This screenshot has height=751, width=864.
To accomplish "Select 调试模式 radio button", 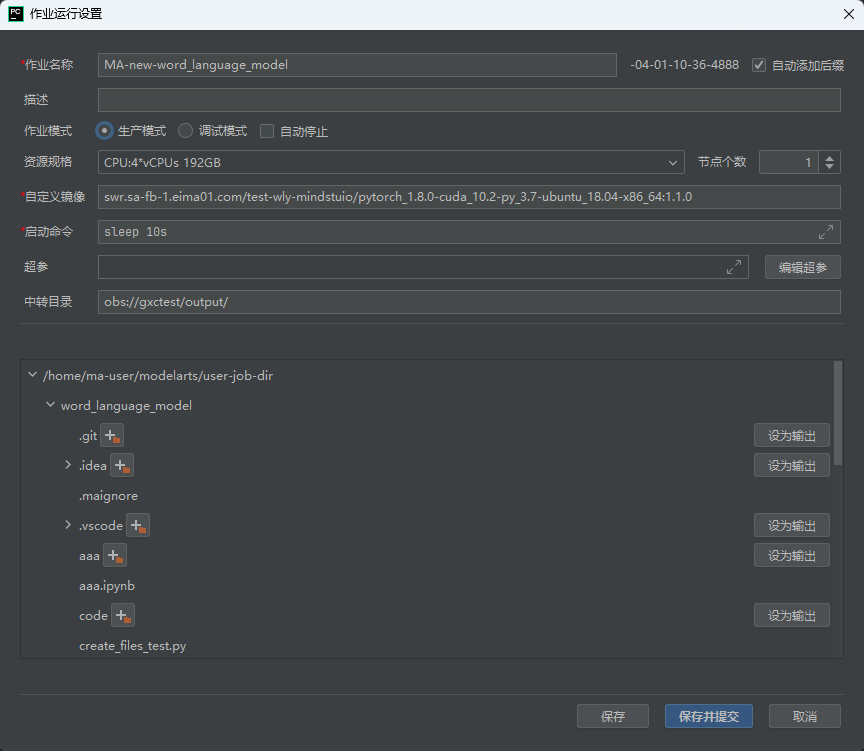I will click(x=185, y=131).
